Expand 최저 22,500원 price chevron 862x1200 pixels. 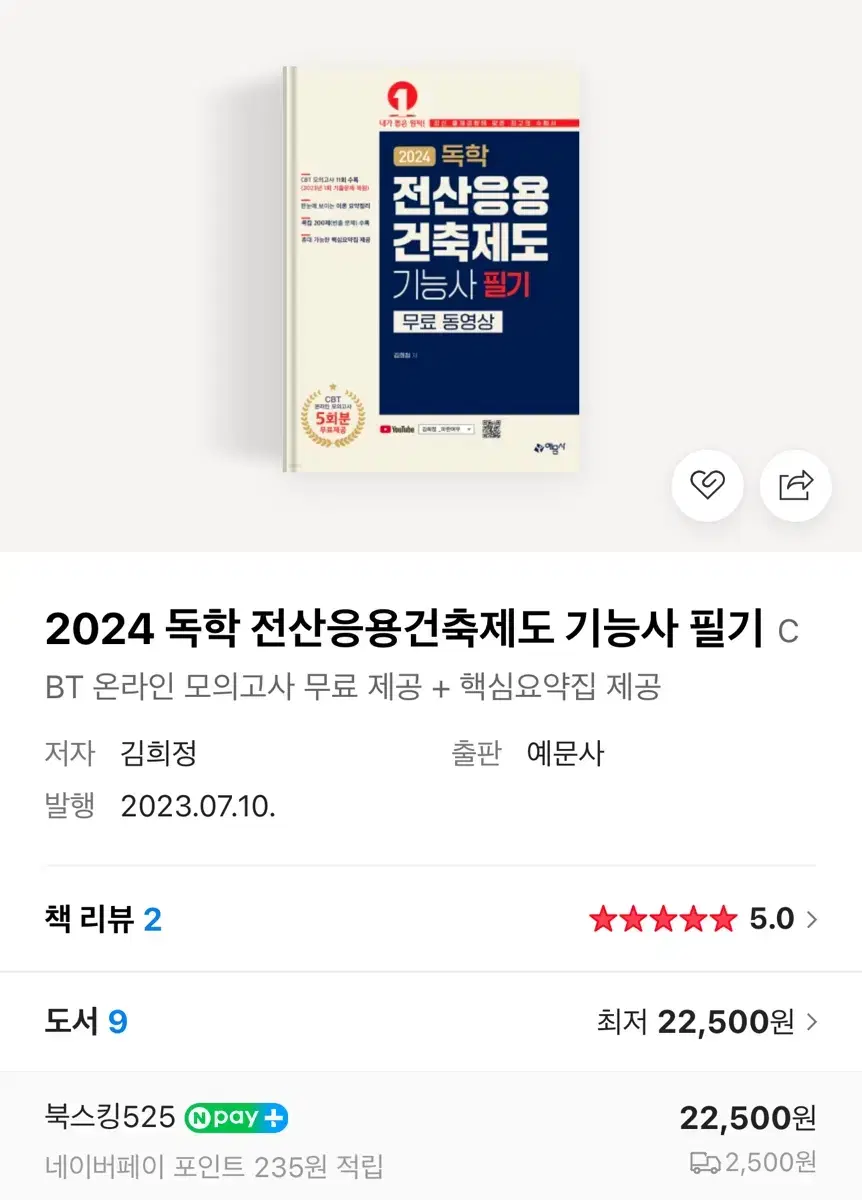pyautogui.click(x=811, y=1022)
